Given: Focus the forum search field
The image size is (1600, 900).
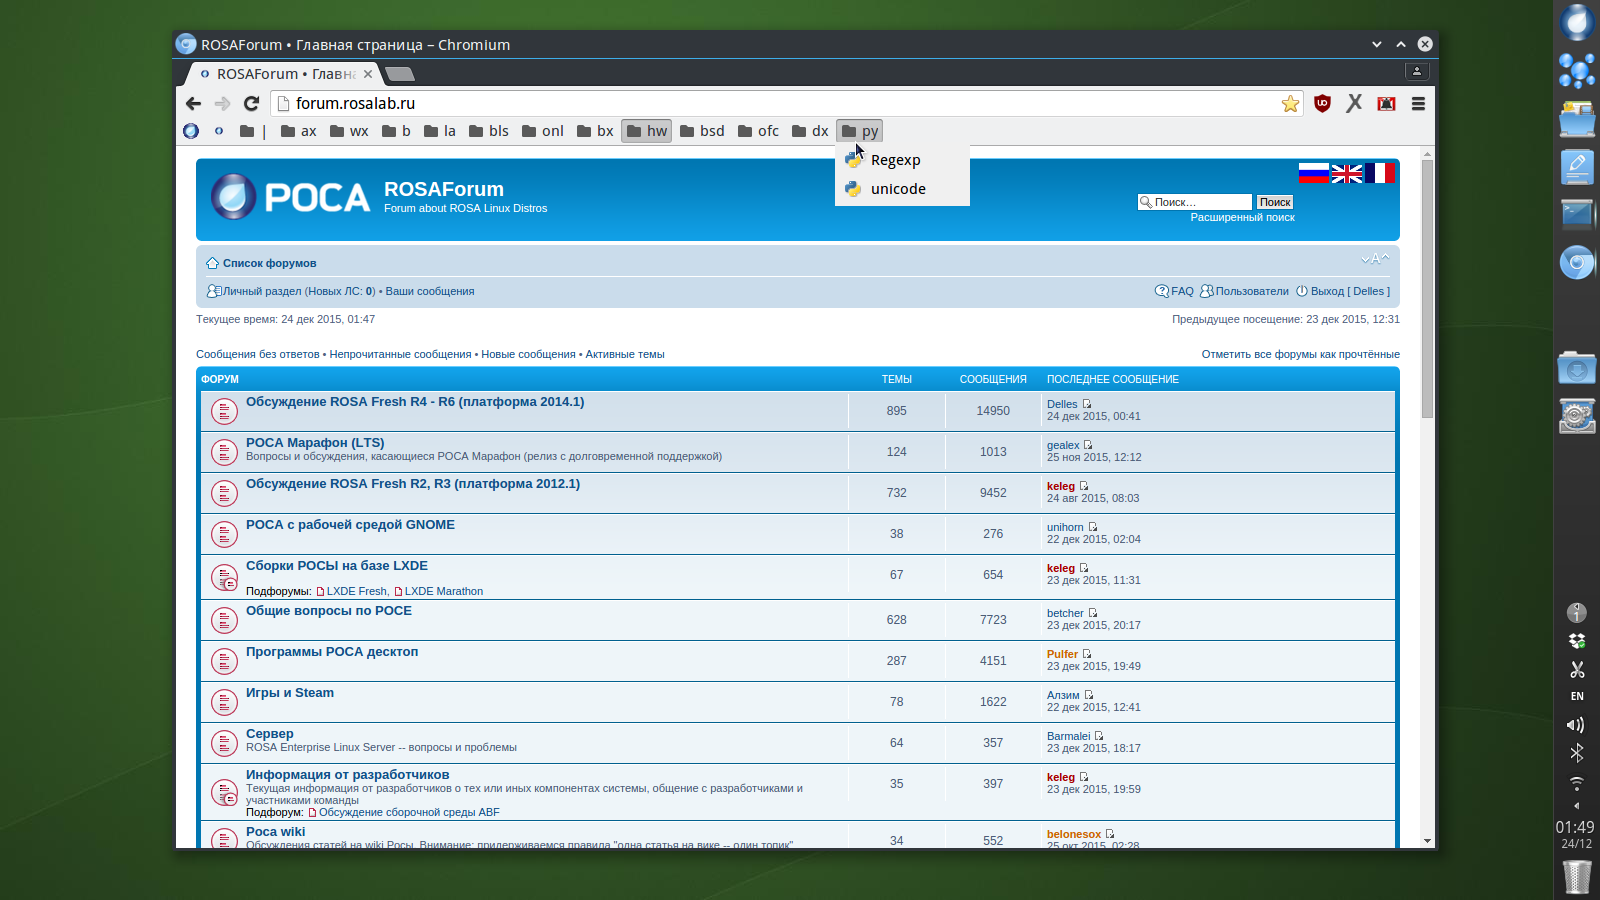Looking at the screenshot, I should tap(1202, 202).
